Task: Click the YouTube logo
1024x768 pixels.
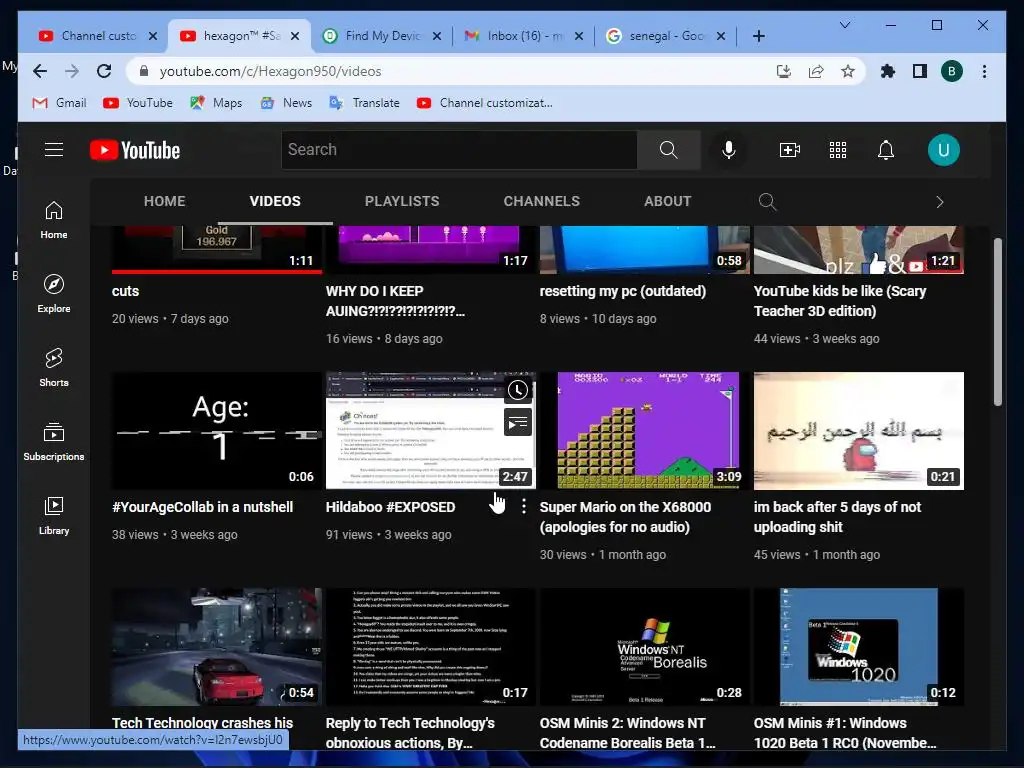Action: pyautogui.click(x=135, y=150)
